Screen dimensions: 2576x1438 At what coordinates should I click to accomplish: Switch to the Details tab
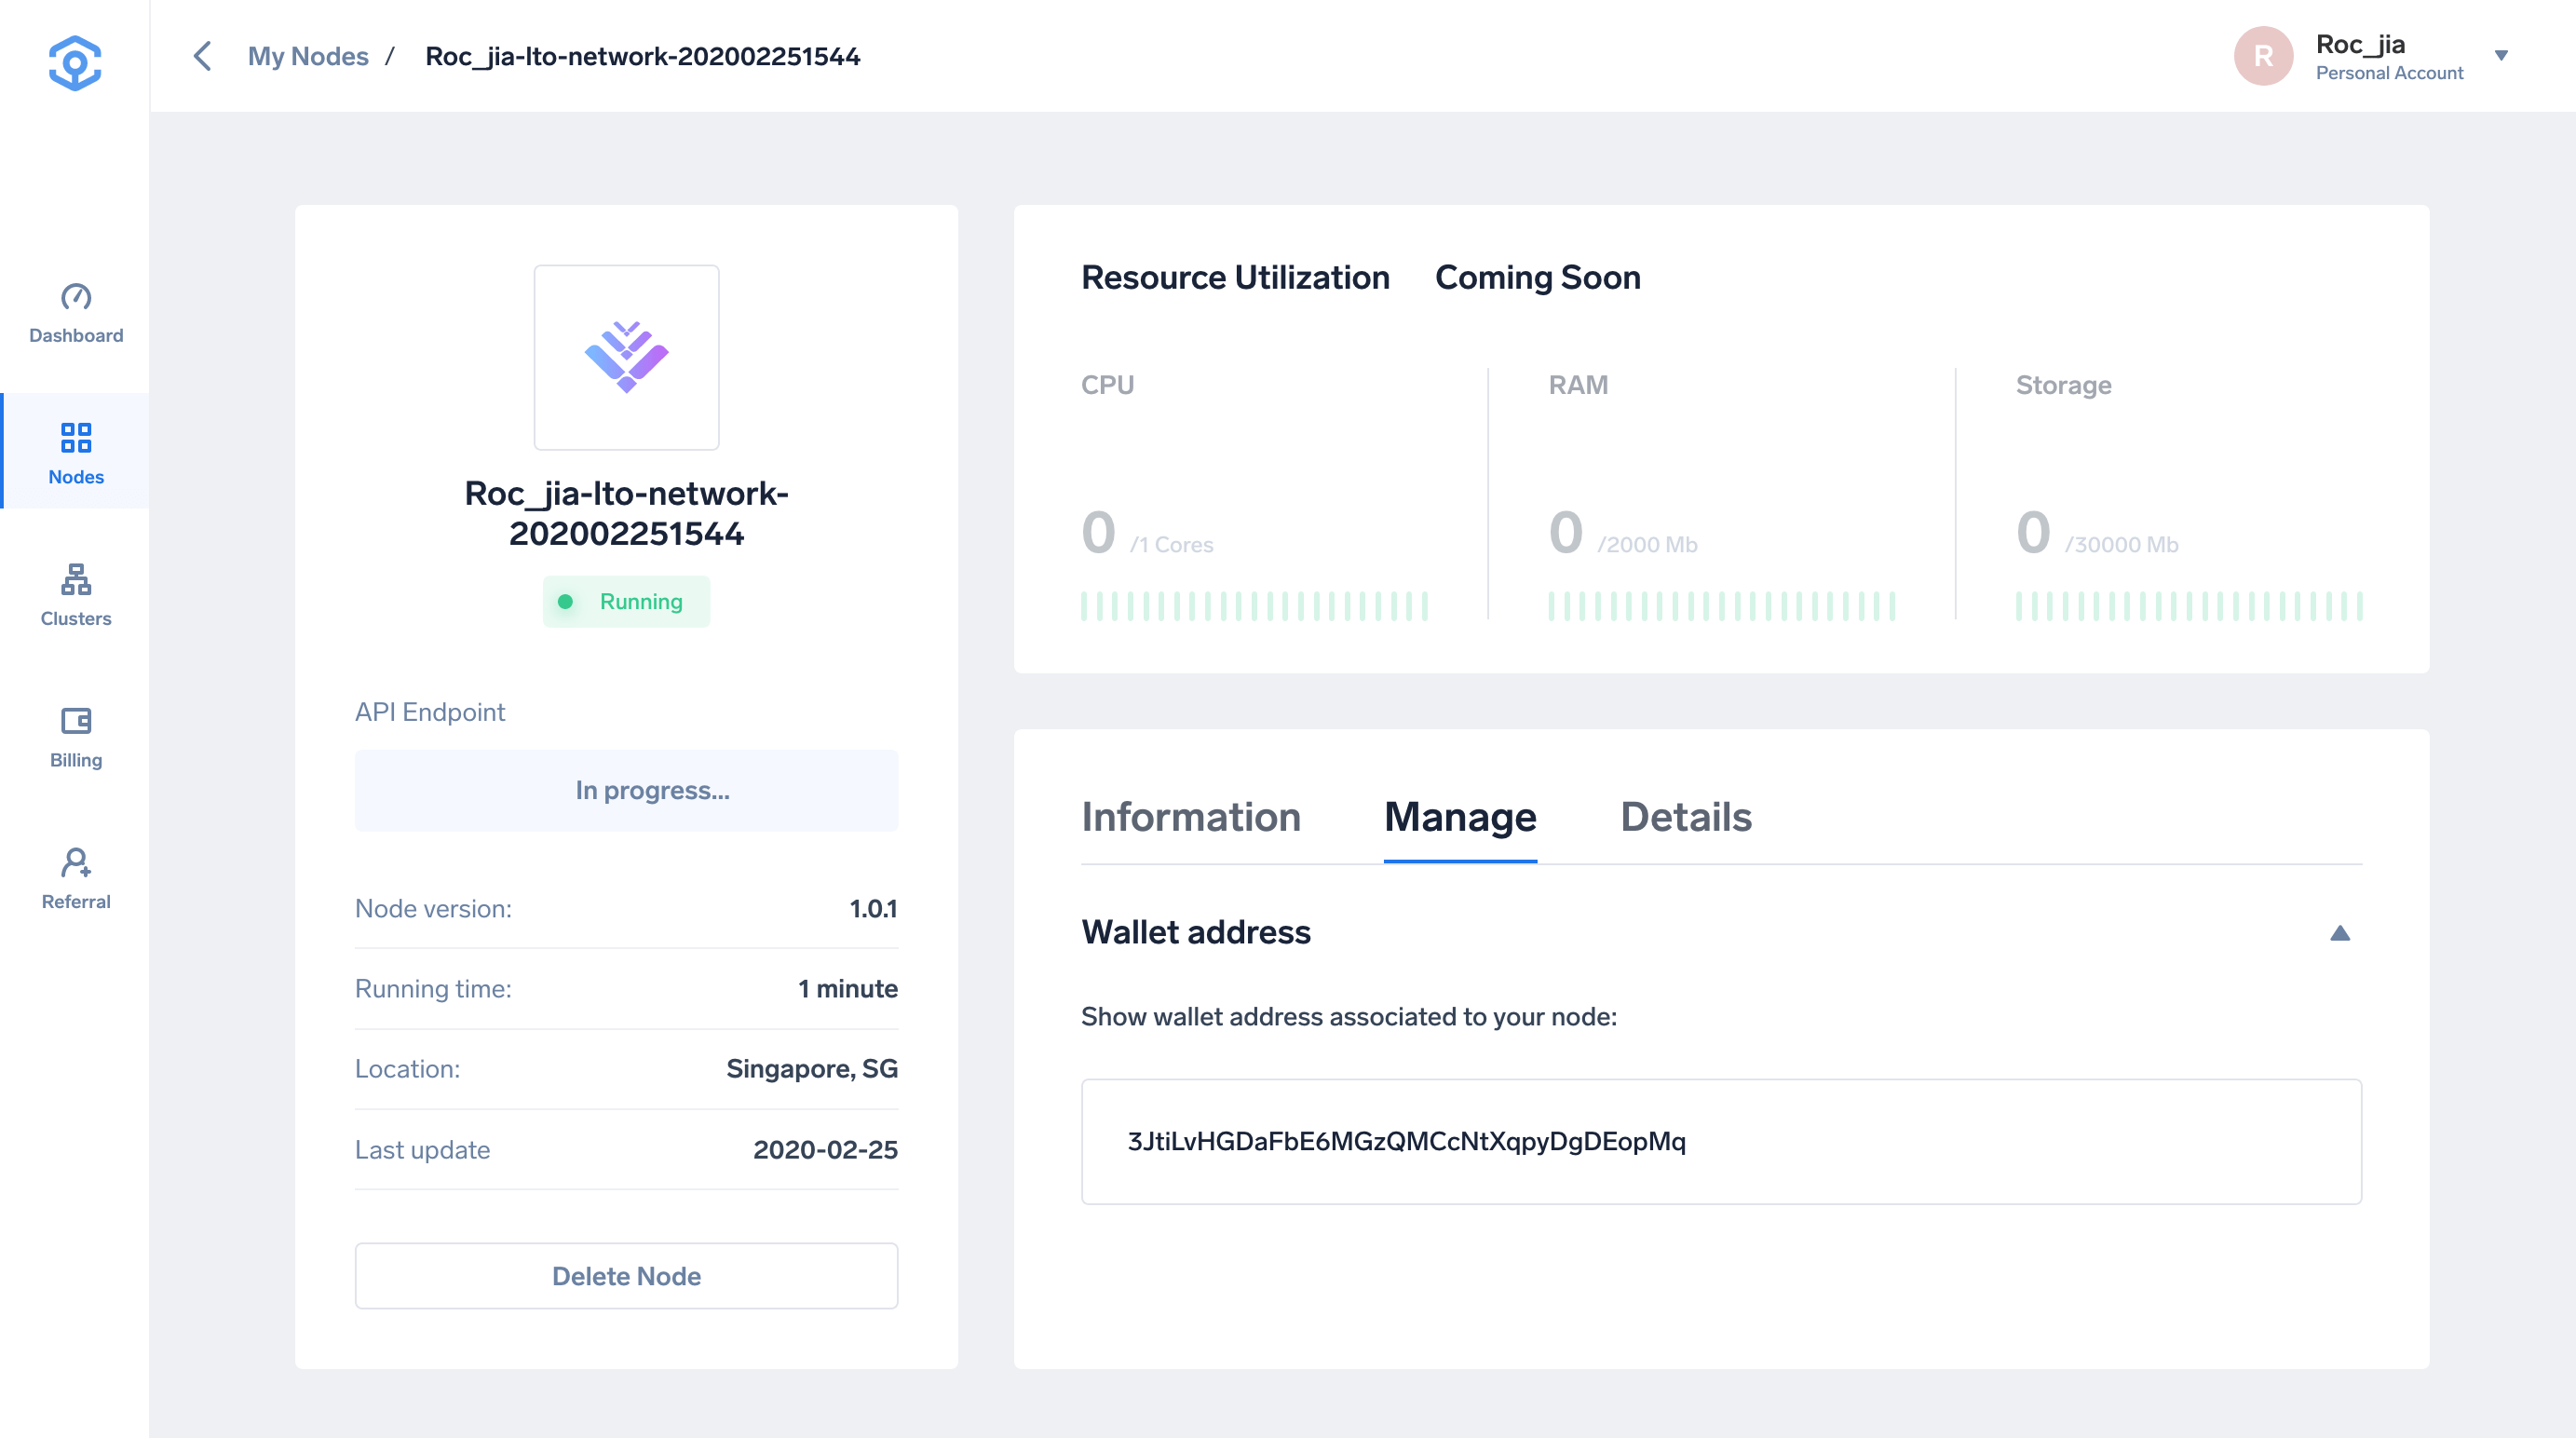pos(1686,817)
